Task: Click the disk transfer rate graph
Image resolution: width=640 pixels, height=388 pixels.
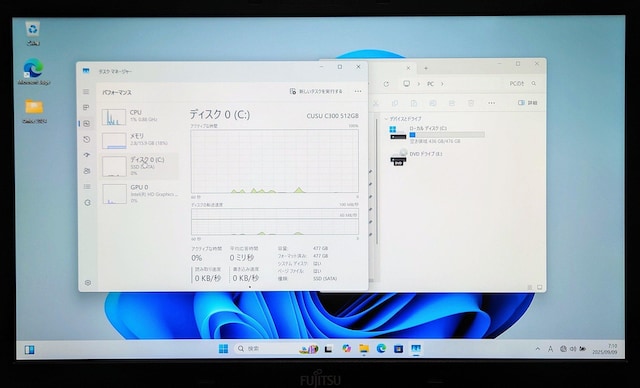Action: pyautogui.click(x=275, y=222)
